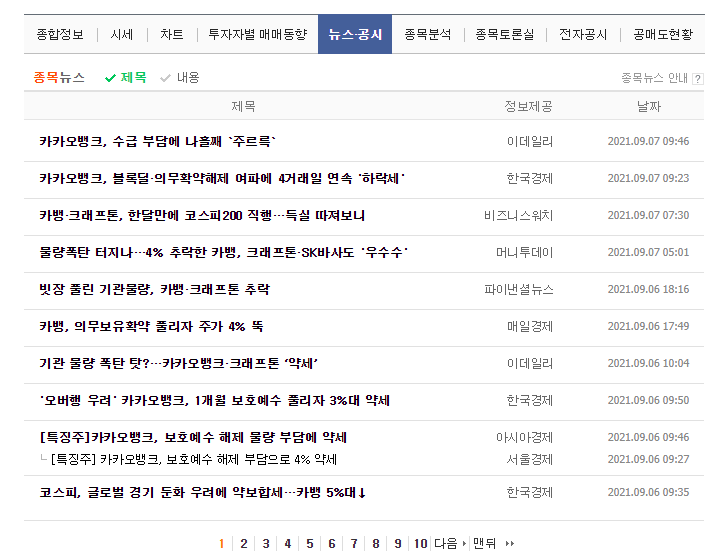Open the 종목분석 tab
This screenshot has width=717, height=556.
[428, 34]
